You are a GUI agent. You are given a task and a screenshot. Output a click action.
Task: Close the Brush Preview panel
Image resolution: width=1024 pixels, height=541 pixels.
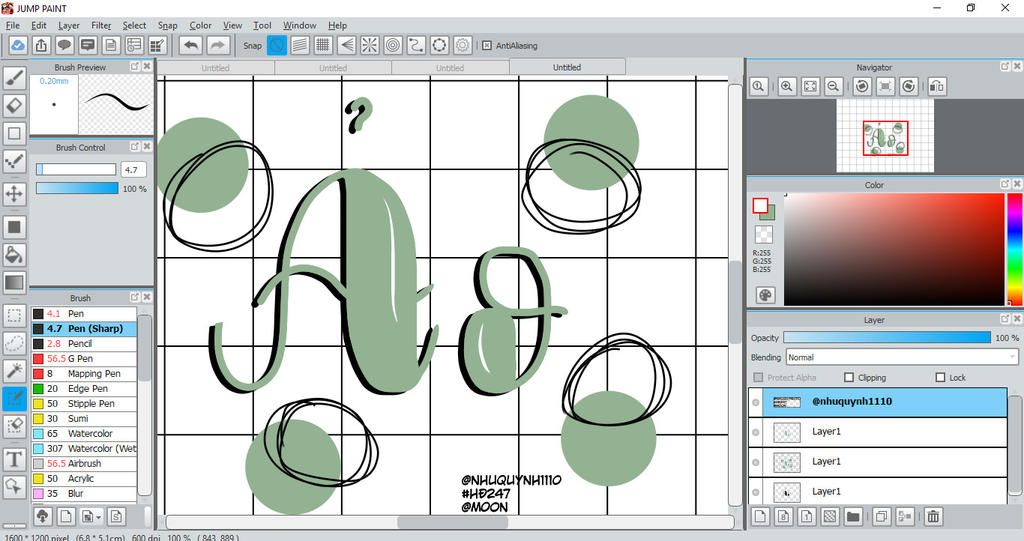coord(147,67)
